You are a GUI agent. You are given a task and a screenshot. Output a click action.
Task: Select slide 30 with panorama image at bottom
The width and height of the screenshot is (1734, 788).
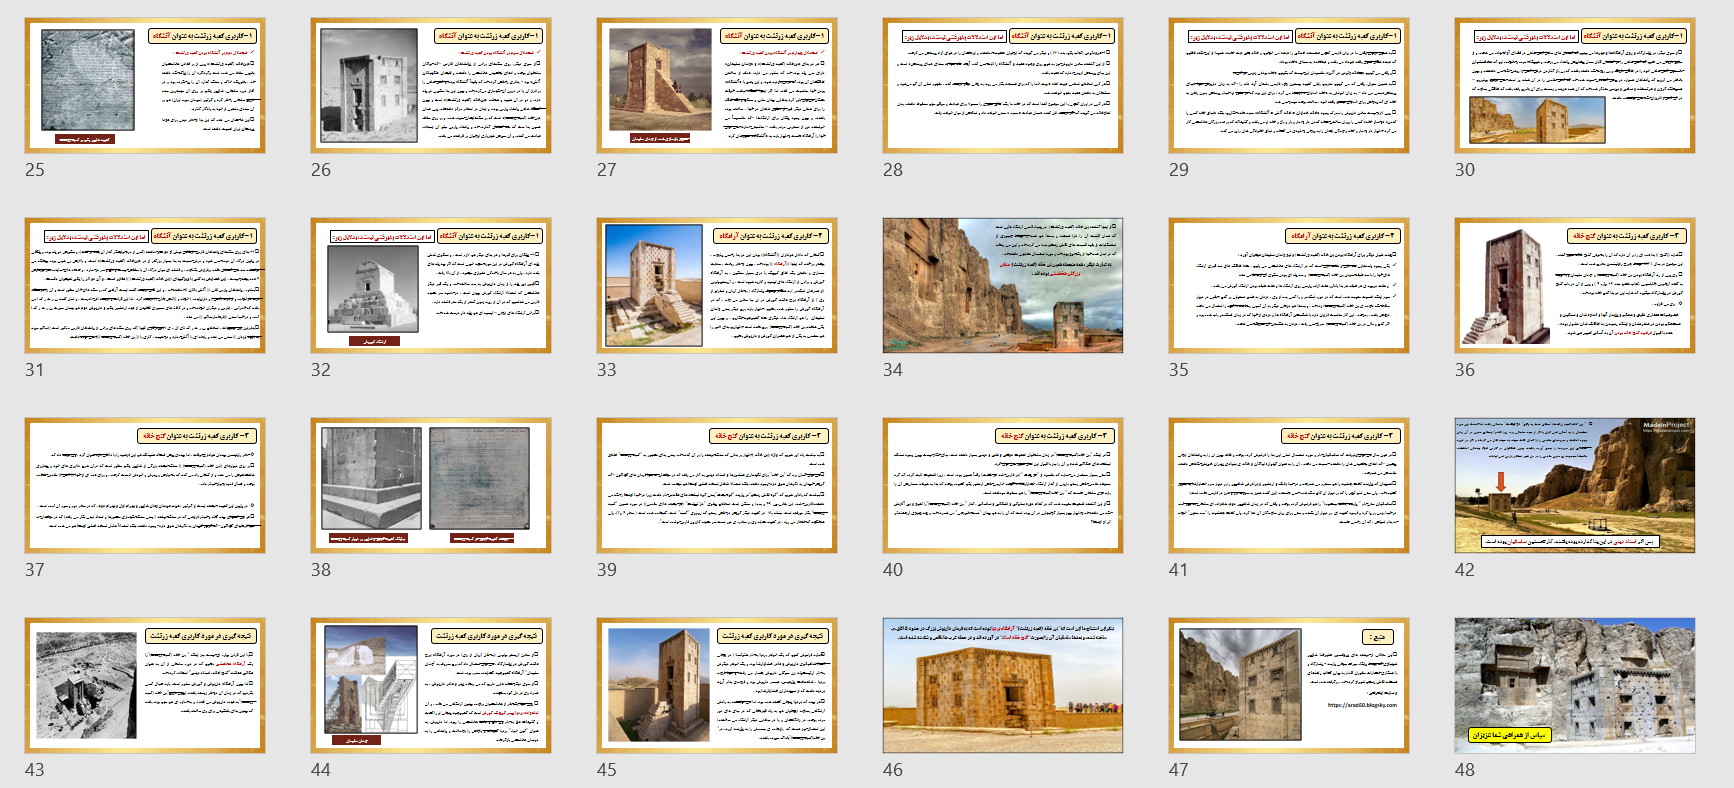[x=1575, y=86]
